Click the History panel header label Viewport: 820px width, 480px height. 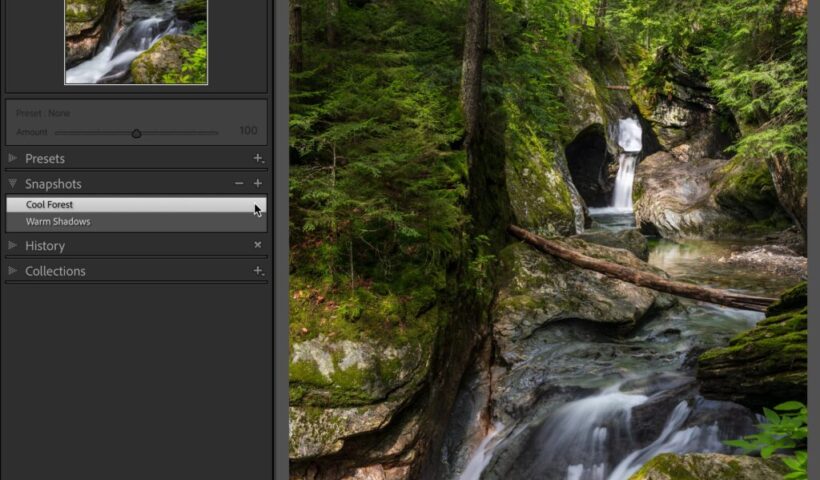click(45, 246)
